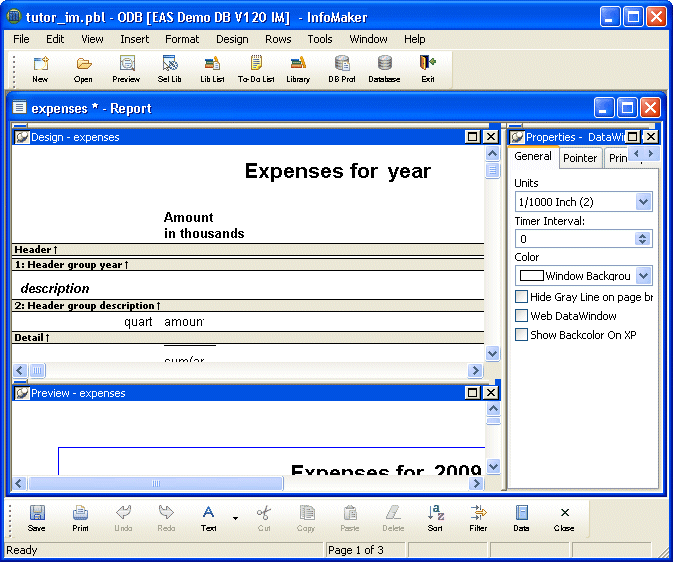Open the Rows menu
Screen dimensions: 673x562
pyautogui.click(x=278, y=39)
